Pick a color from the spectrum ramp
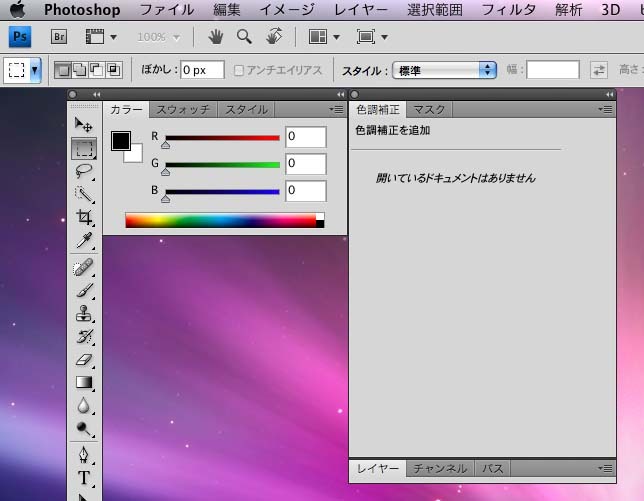This screenshot has width=644, height=501. tap(225, 221)
